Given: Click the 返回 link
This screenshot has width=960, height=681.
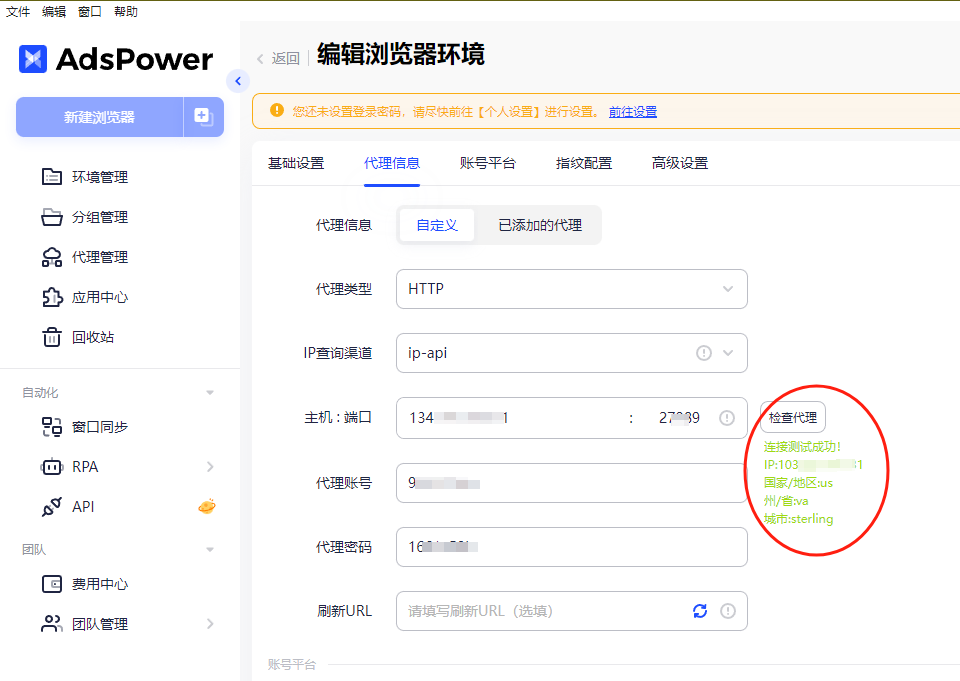Looking at the screenshot, I should point(285,58).
